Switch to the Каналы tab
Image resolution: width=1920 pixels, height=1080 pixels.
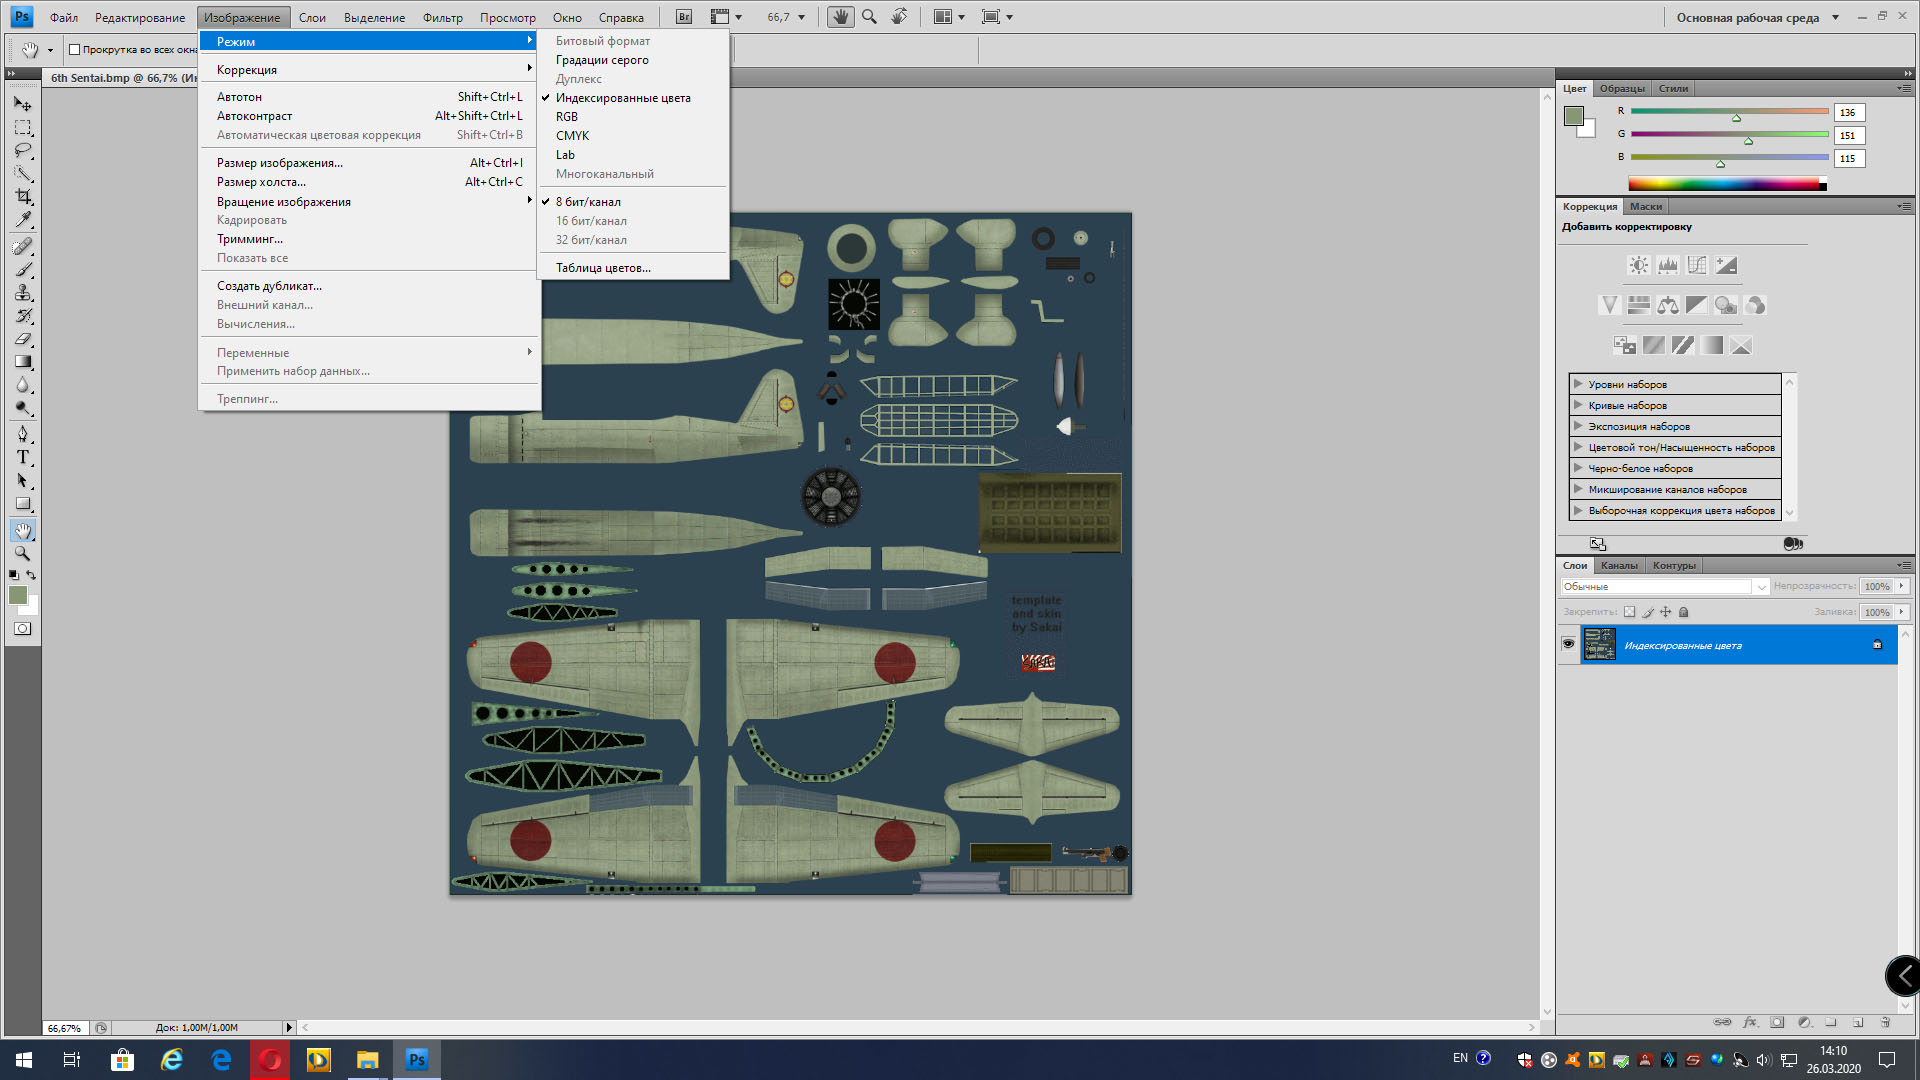tap(1619, 566)
